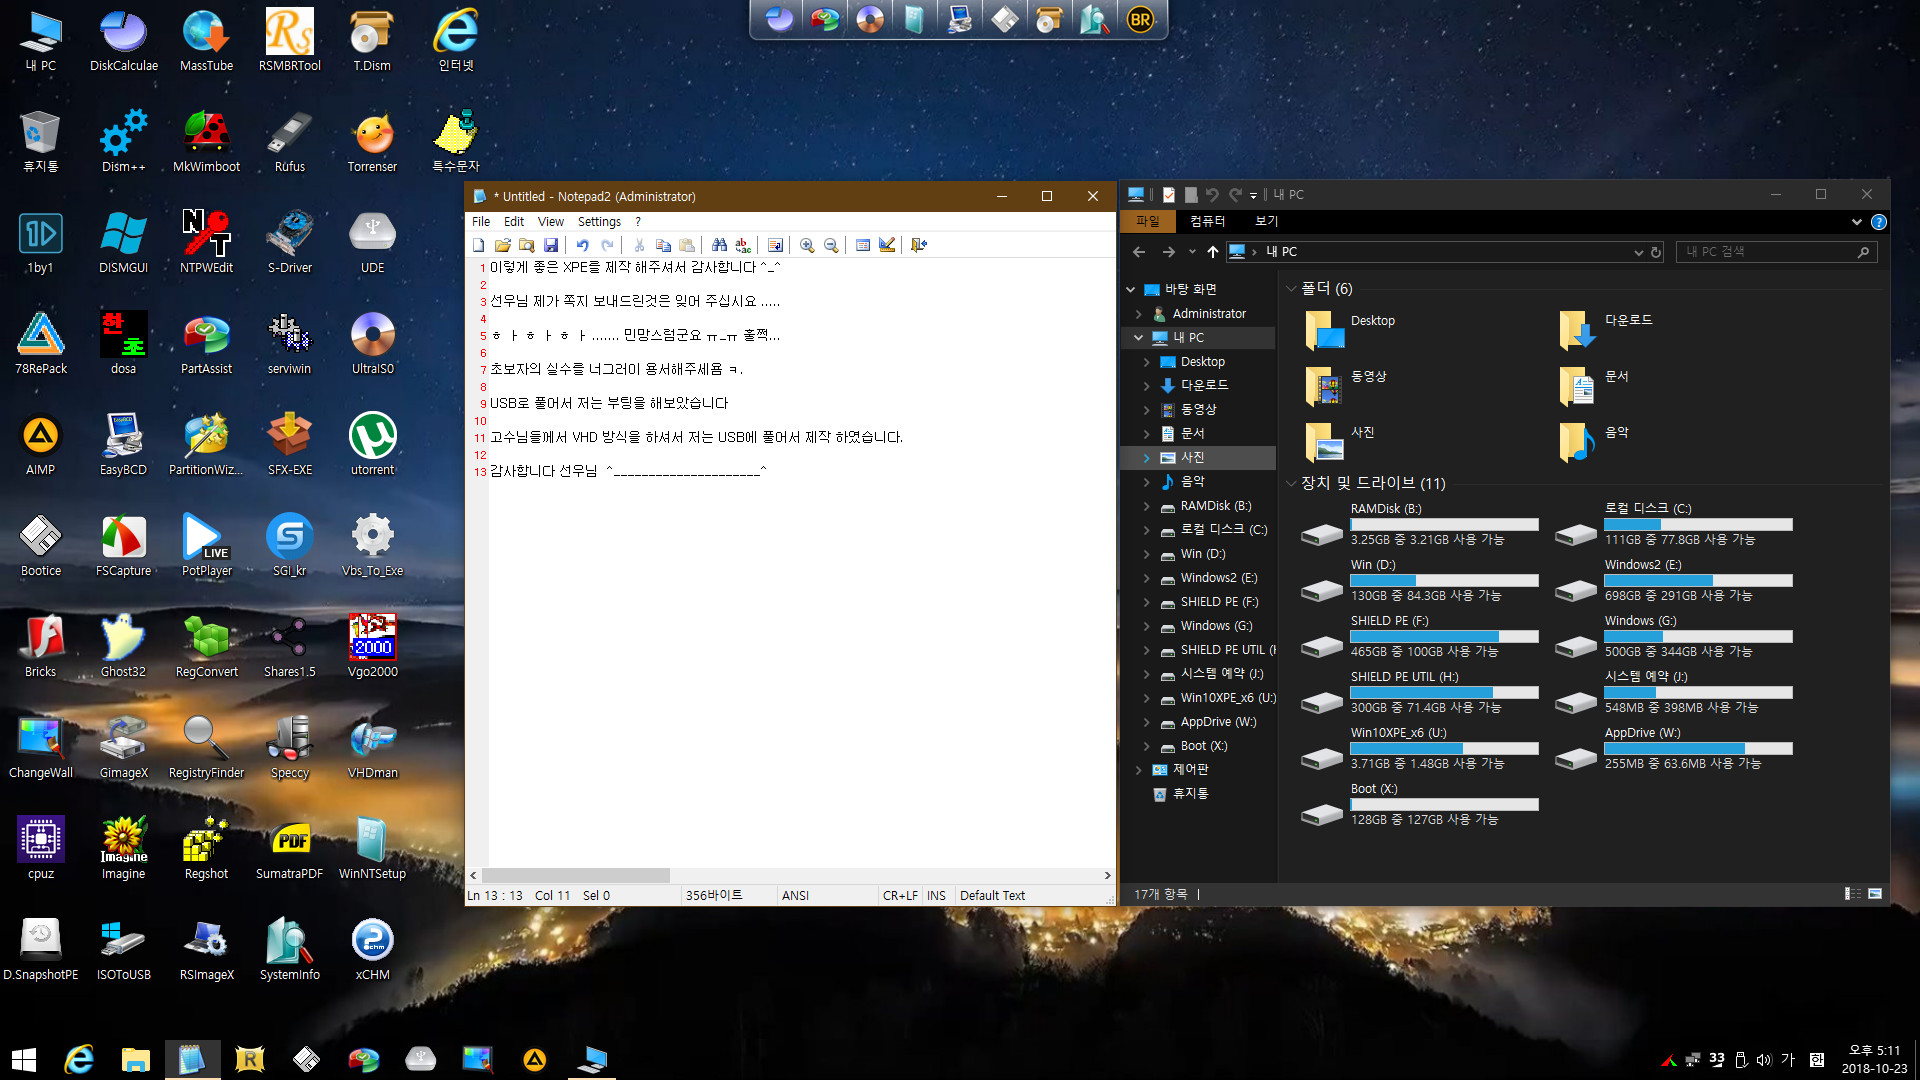The height and width of the screenshot is (1080, 1920).
Task: Open the Replace tool in Notepad2
Action: (x=743, y=245)
